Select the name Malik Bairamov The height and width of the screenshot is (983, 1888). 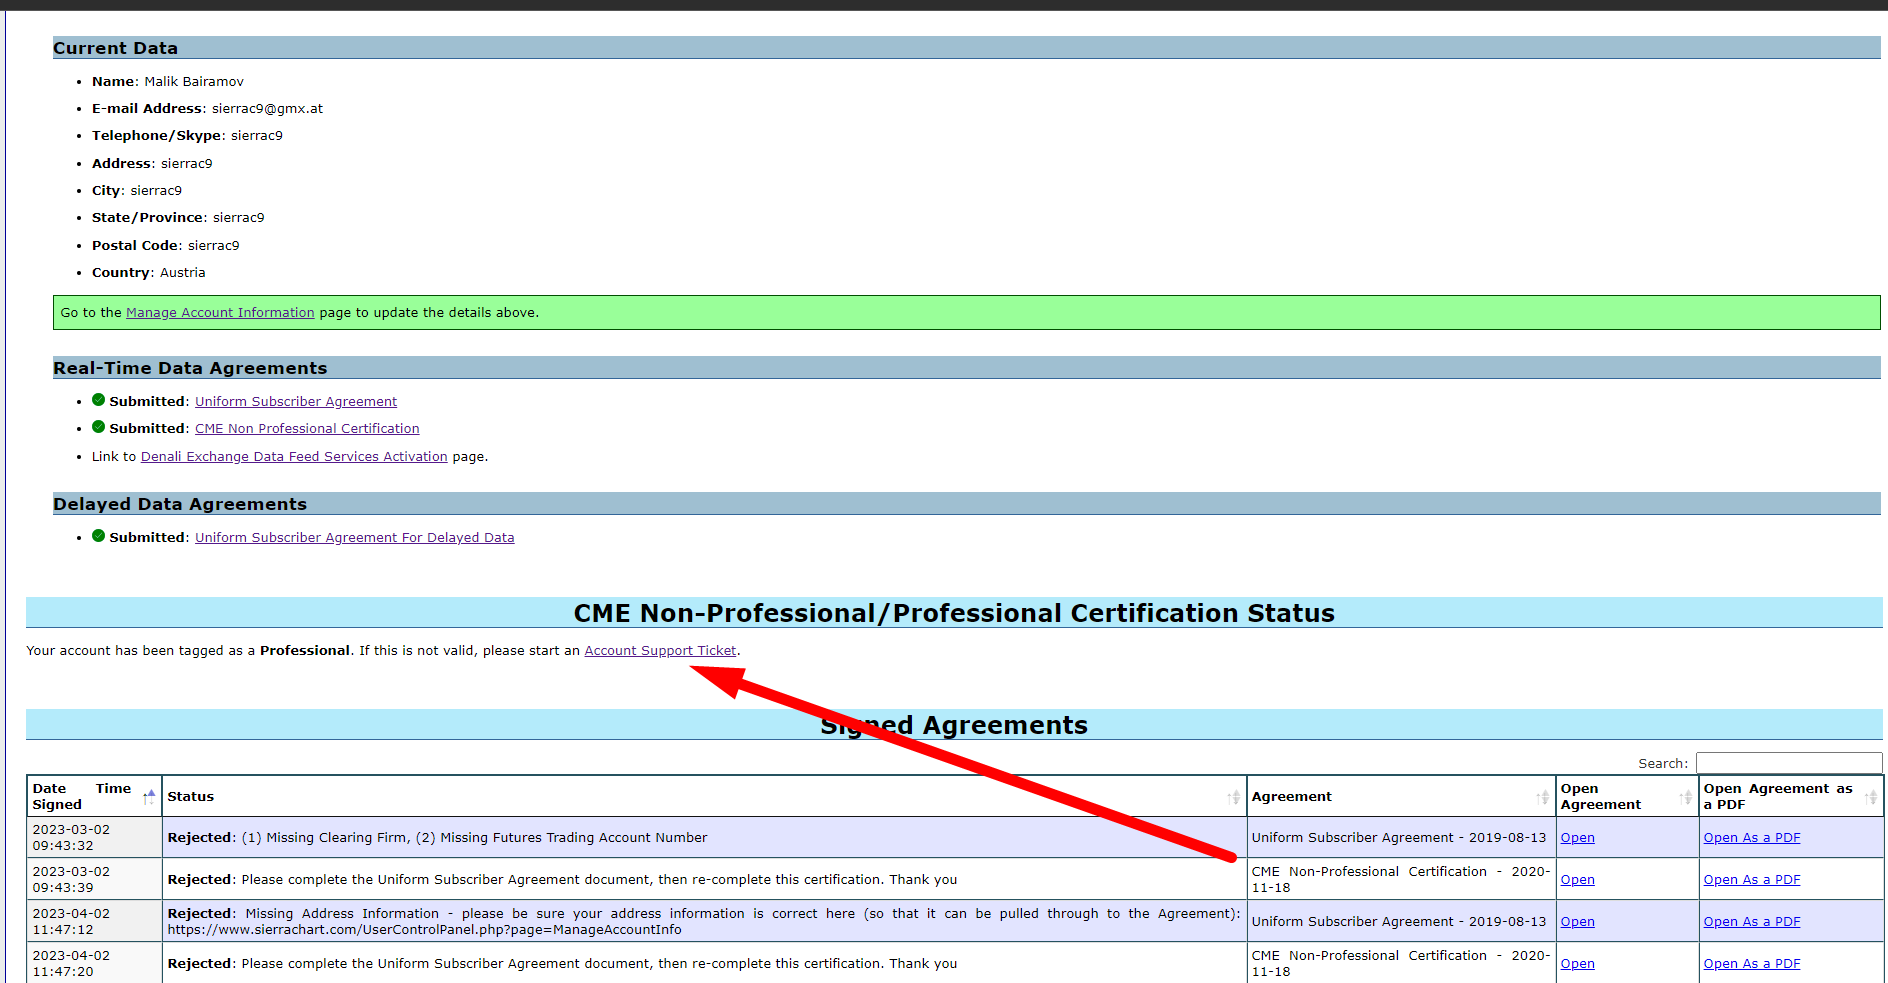pyautogui.click(x=194, y=82)
